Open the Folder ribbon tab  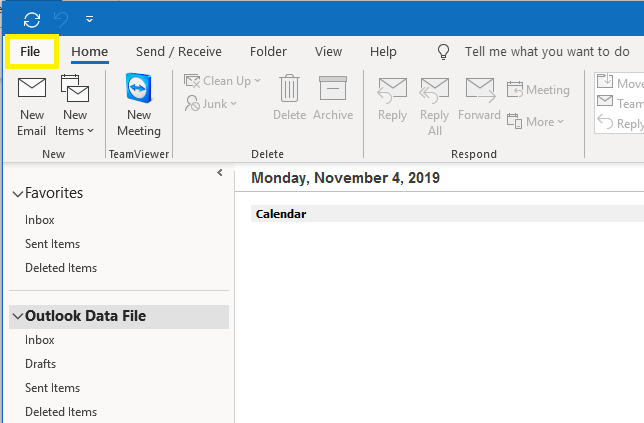[268, 52]
